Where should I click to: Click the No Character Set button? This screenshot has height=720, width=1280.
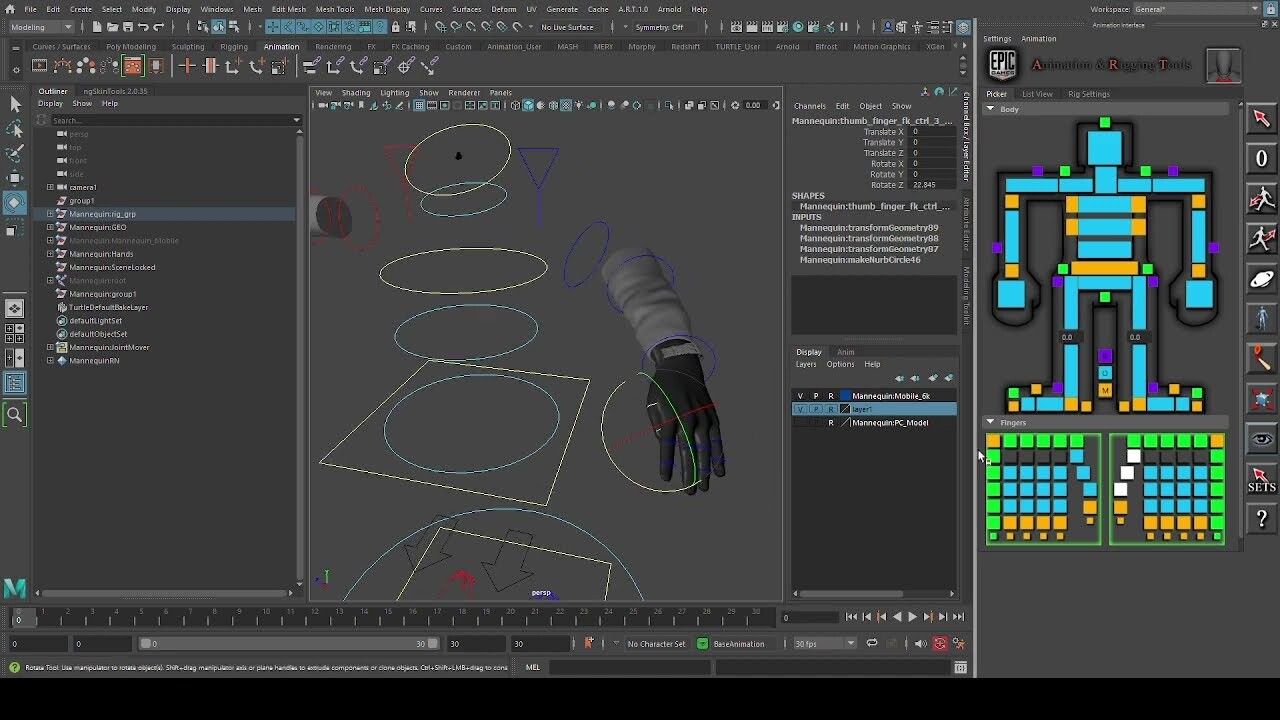pyautogui.click(x=655, y=644)
